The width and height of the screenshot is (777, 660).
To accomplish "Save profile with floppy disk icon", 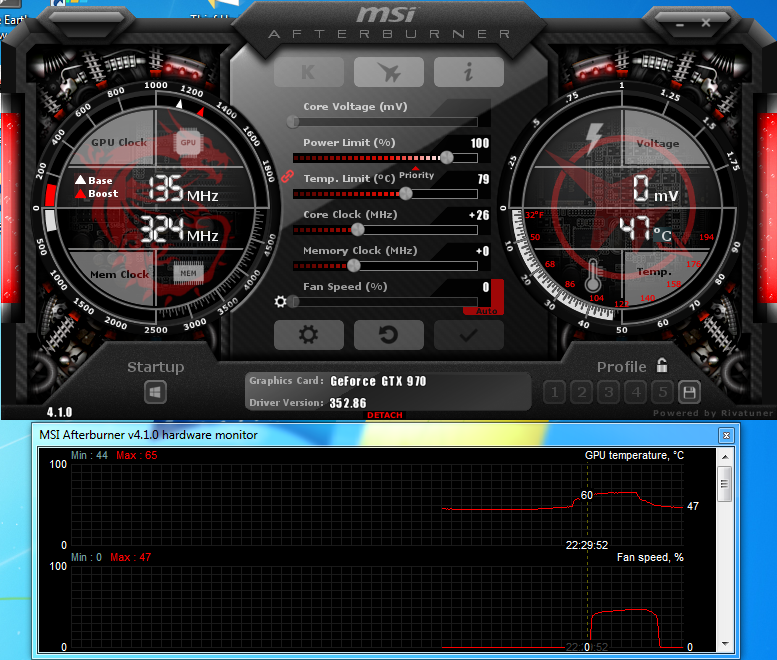I will pos(689,393).
